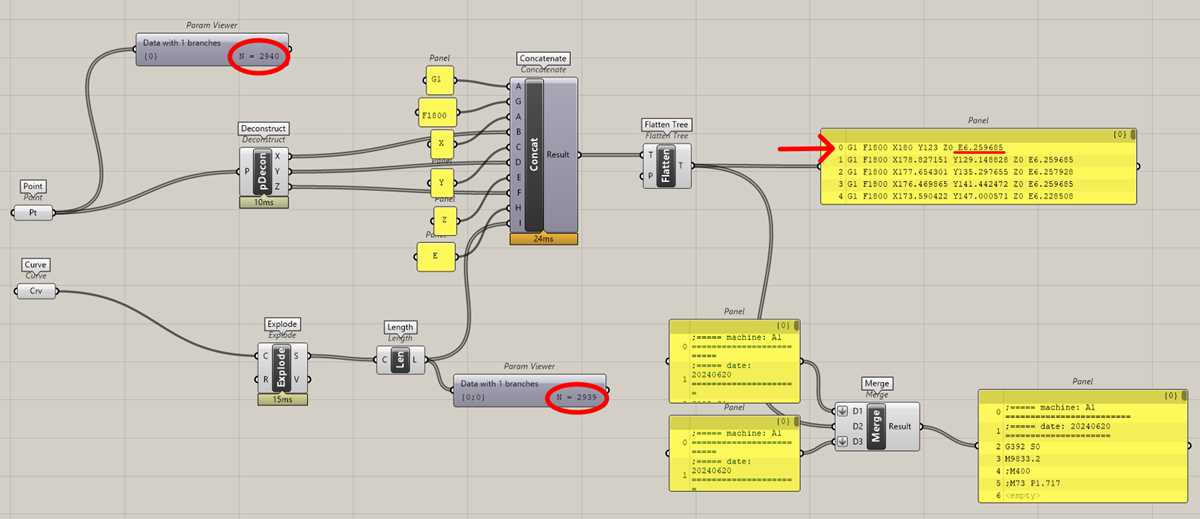This screenshot has width=1200, height=519.
Task: Click the Concatenate name tag label
Action: click(x=541, y=59)
